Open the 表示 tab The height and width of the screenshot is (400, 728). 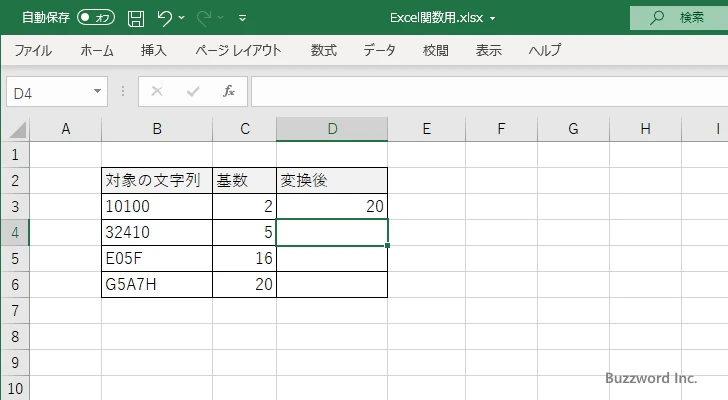click(488, 50)
